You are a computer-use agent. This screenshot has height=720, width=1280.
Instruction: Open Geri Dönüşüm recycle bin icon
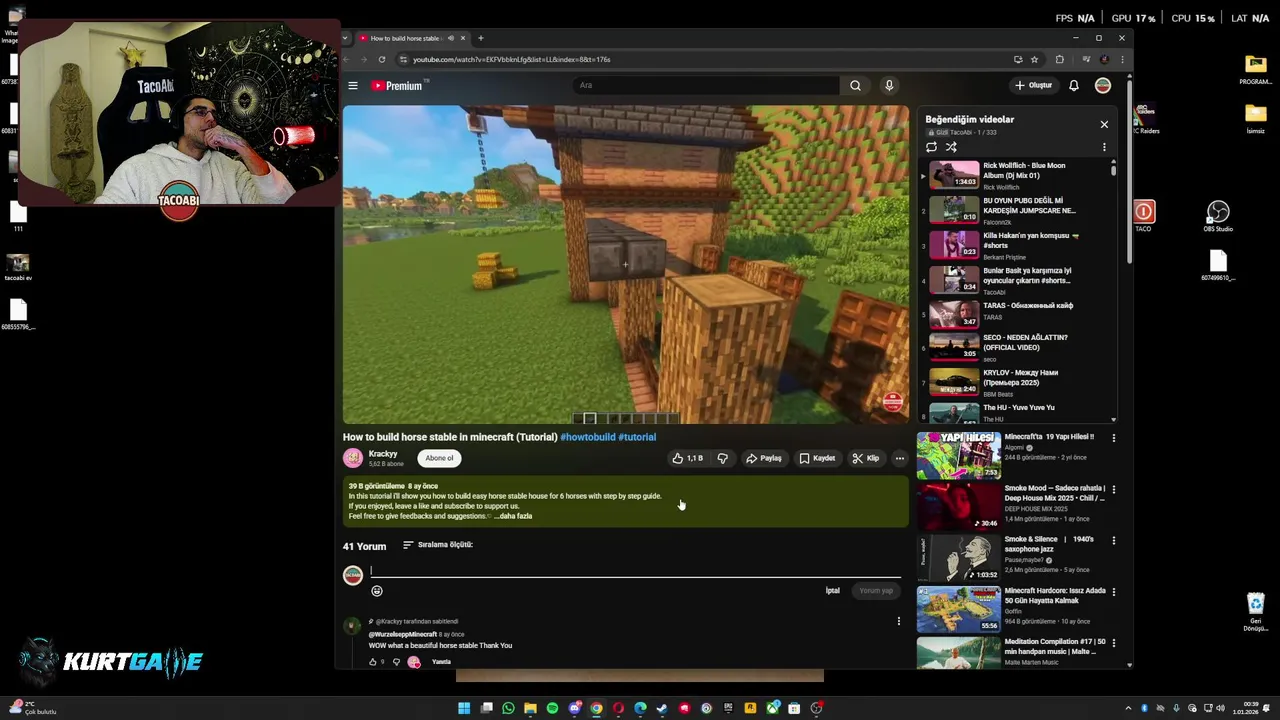(1256, 612)
